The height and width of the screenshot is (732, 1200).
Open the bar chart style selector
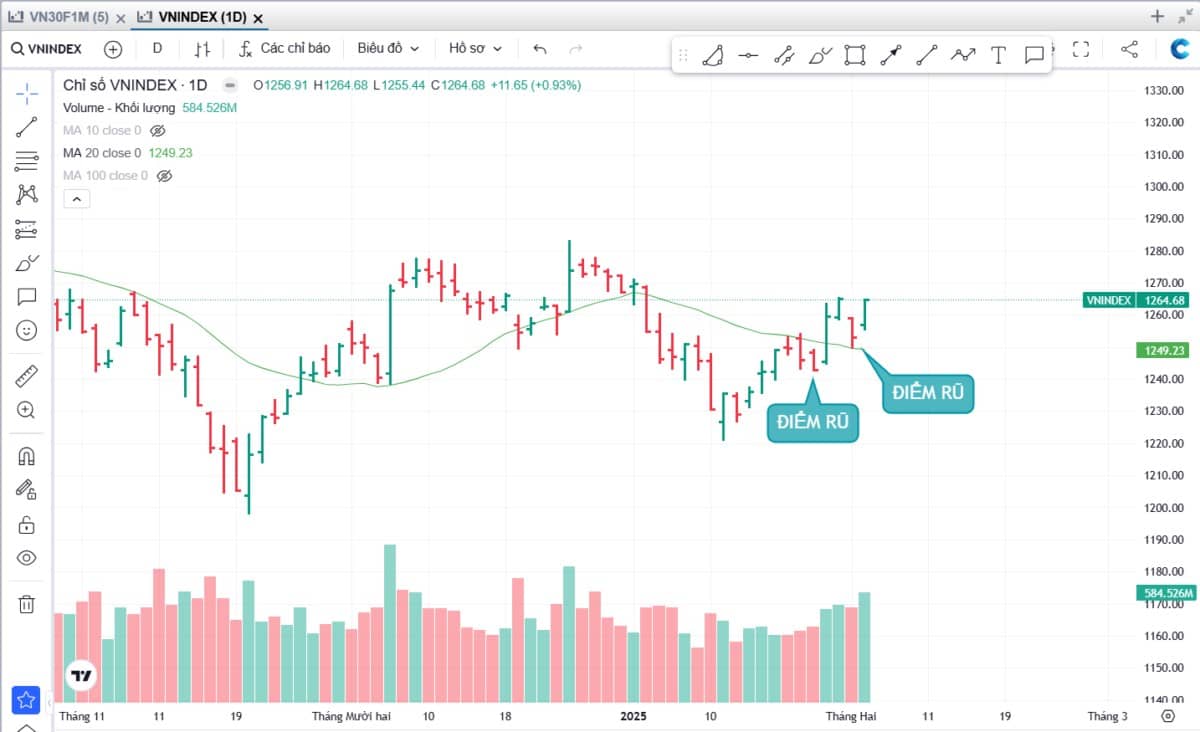click(202, 48)
